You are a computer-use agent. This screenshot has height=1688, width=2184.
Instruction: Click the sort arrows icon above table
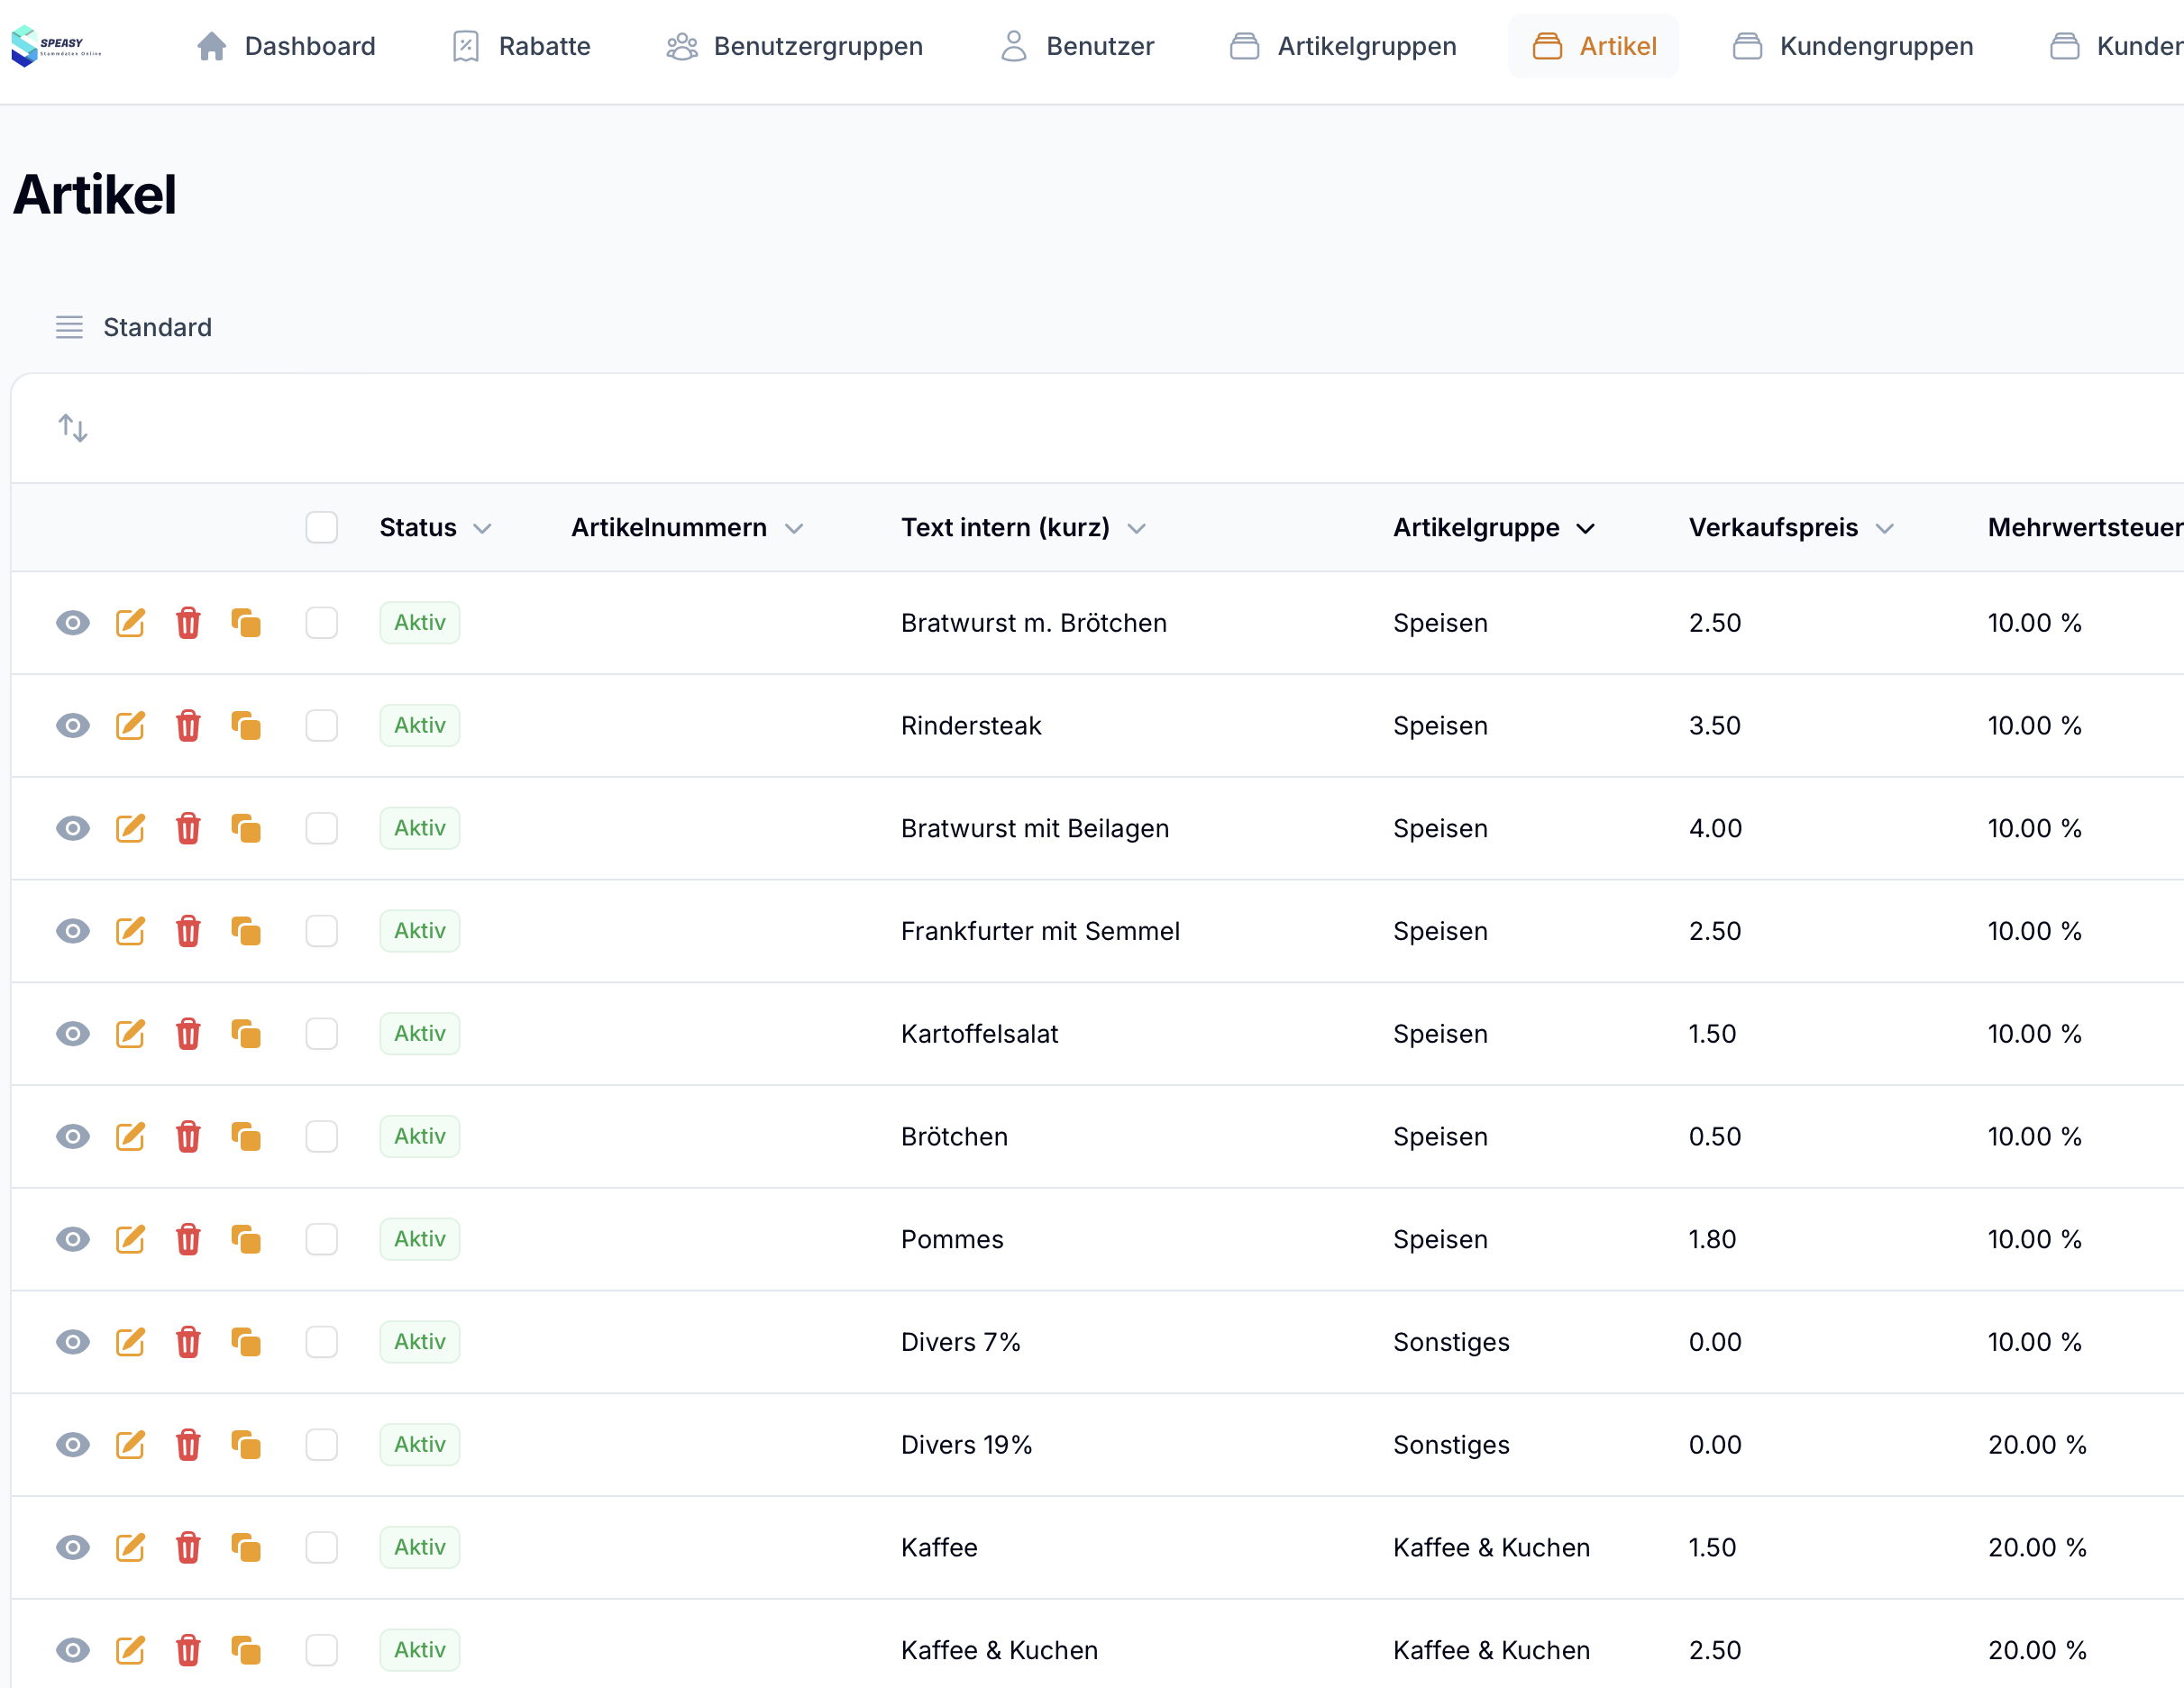click(72, 428)
